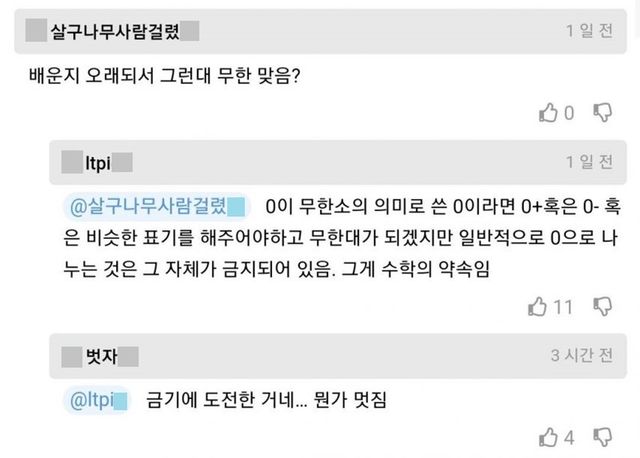Click the like count 11 on ltpi's reply
The height and width of the screenshot is (458, 640).
(563, 307)
